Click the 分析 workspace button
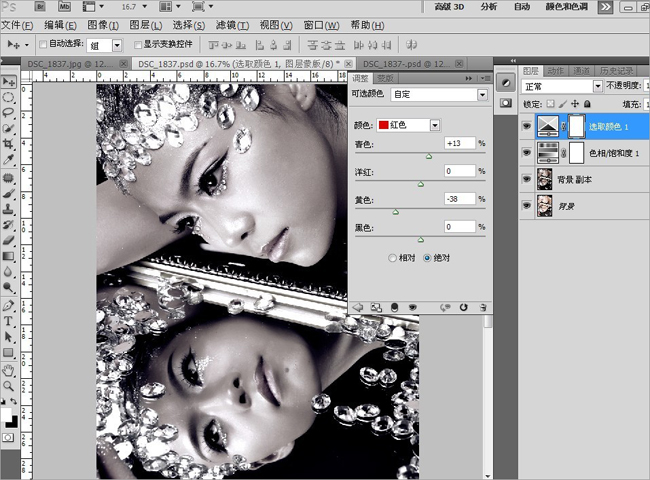Screen dimensions: 650x480 coord(489,7)
